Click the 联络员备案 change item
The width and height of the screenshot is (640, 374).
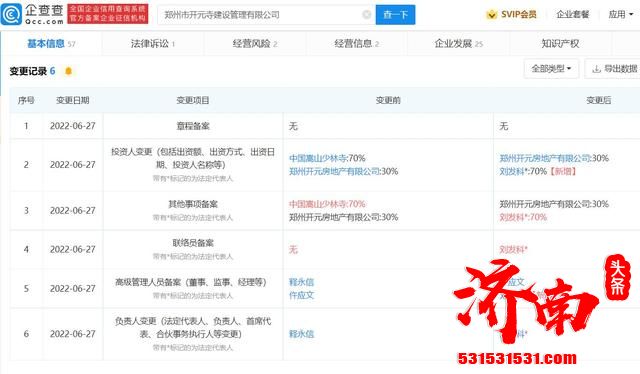click(193, 243)
